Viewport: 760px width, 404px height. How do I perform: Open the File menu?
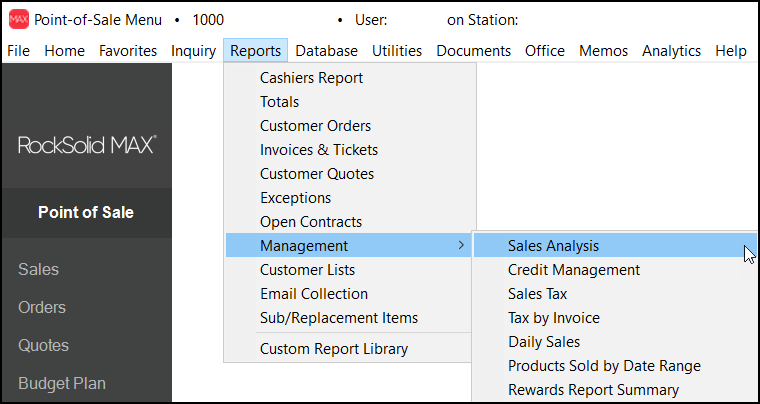[19, 51]
